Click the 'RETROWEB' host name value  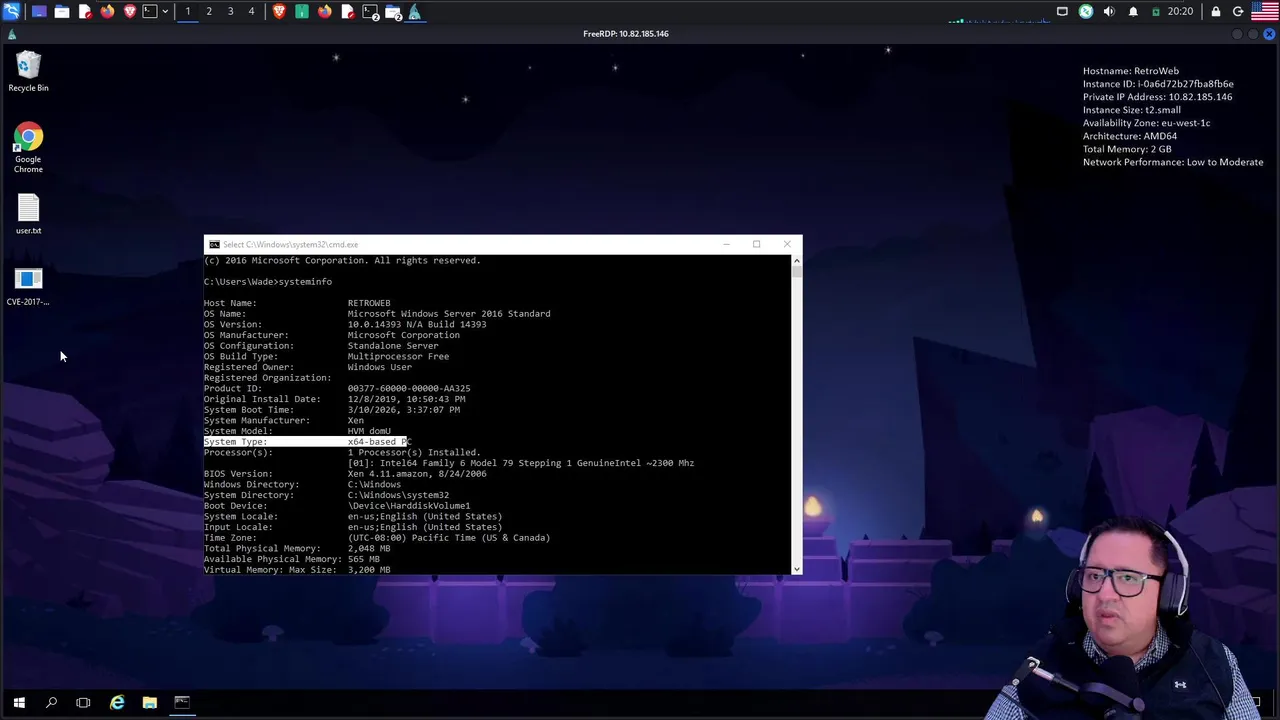pyautogui.click(x=369, y=303)
